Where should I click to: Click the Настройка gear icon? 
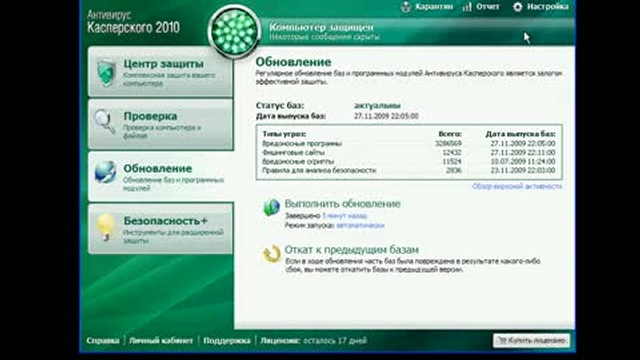click(518, 7)
